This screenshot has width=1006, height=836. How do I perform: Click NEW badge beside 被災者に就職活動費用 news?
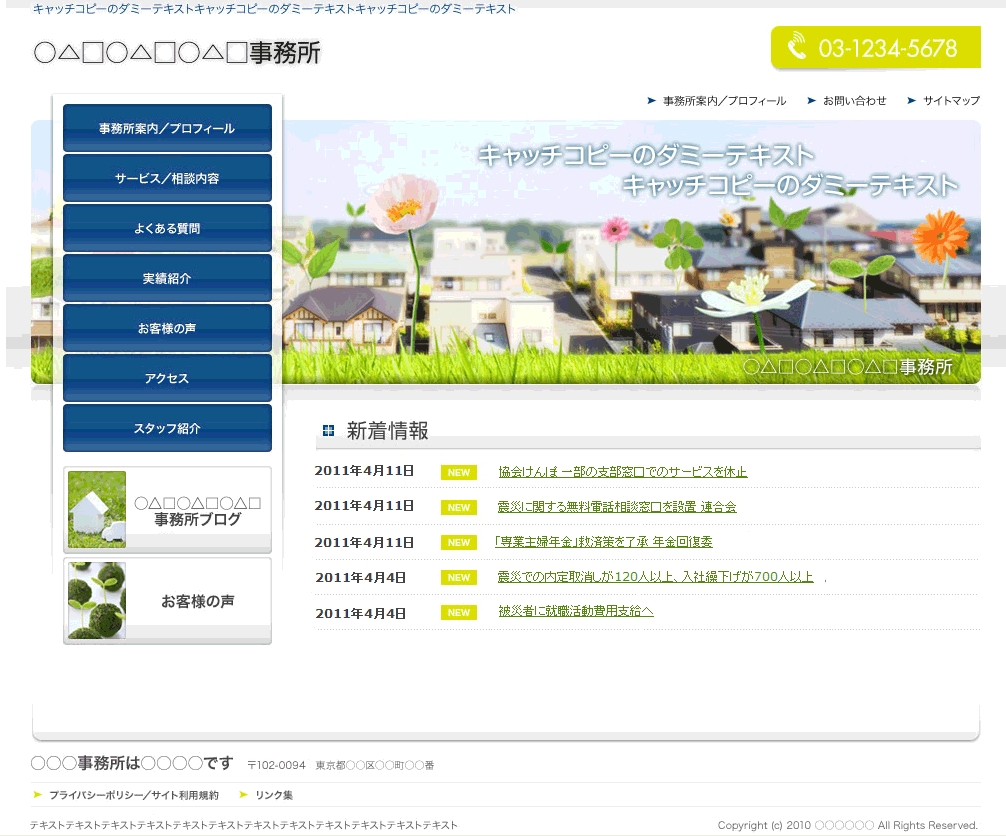(x=459, y=613)
